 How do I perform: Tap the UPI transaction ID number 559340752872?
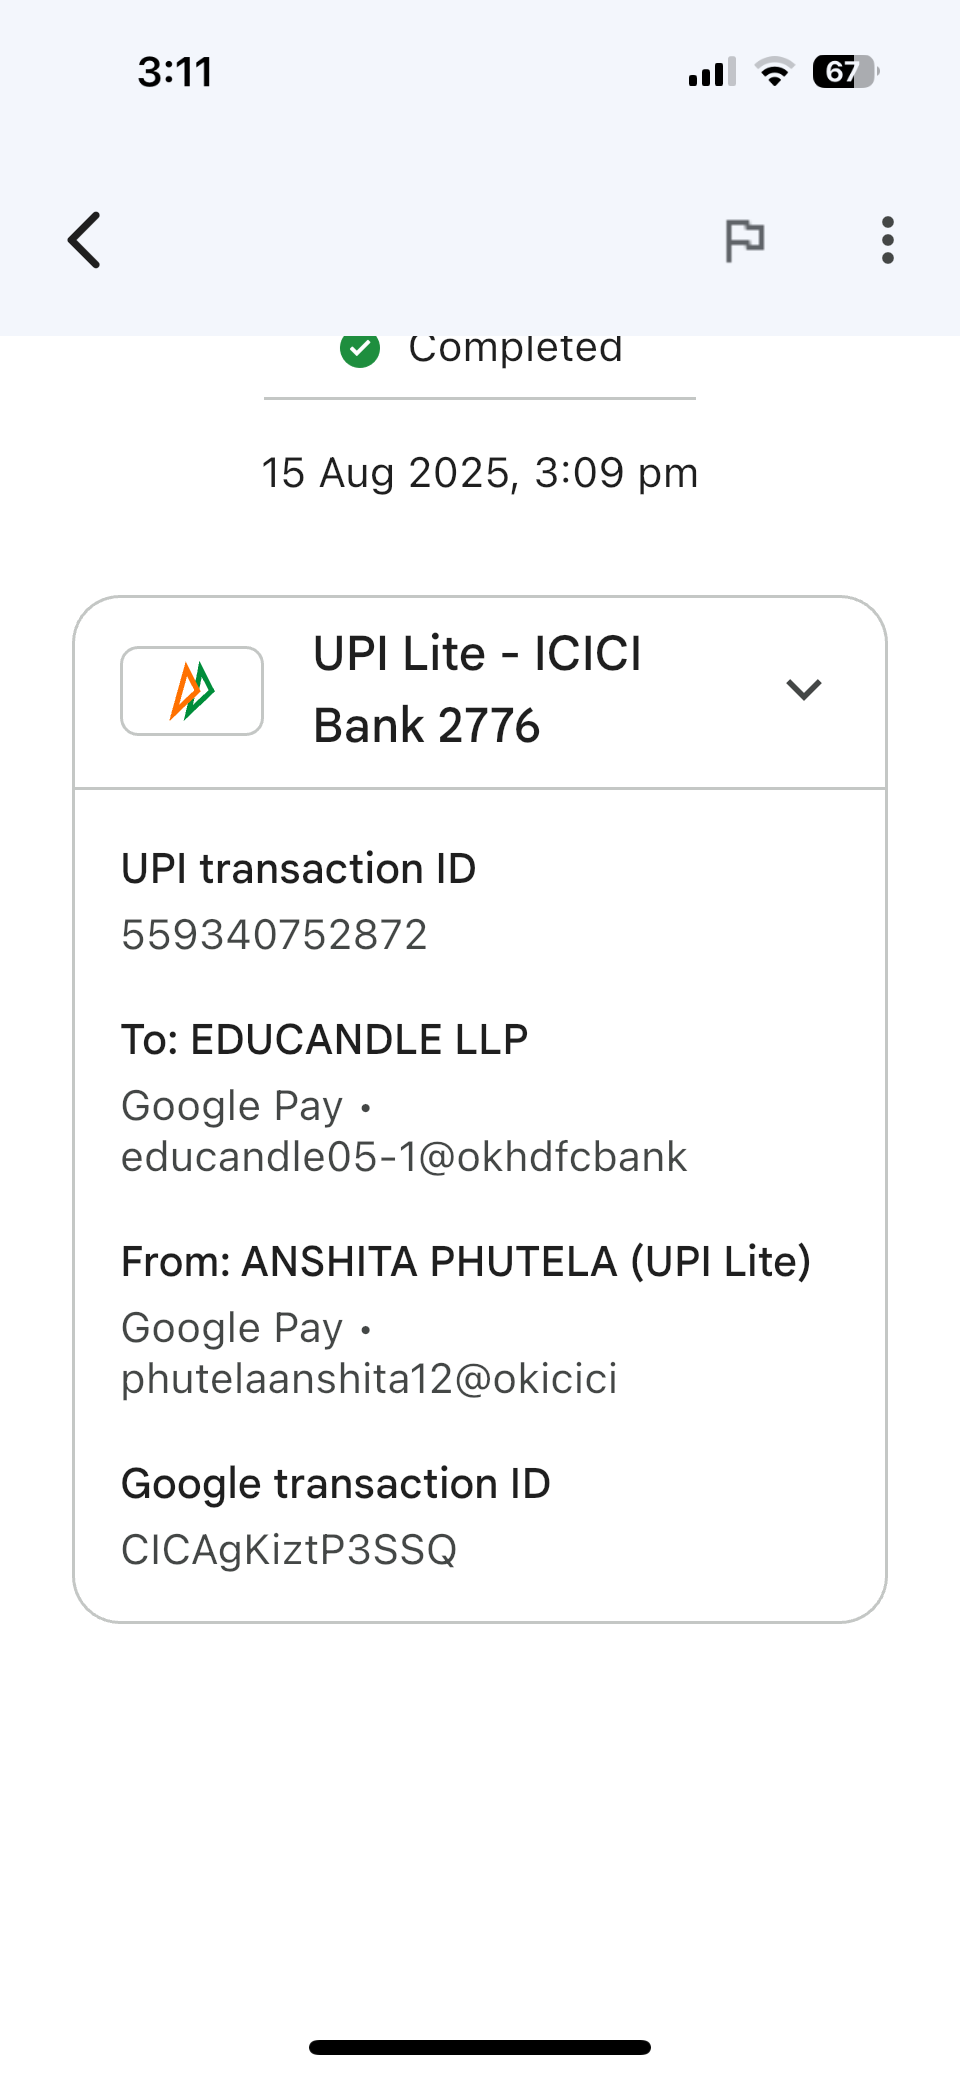pos(274,935)
